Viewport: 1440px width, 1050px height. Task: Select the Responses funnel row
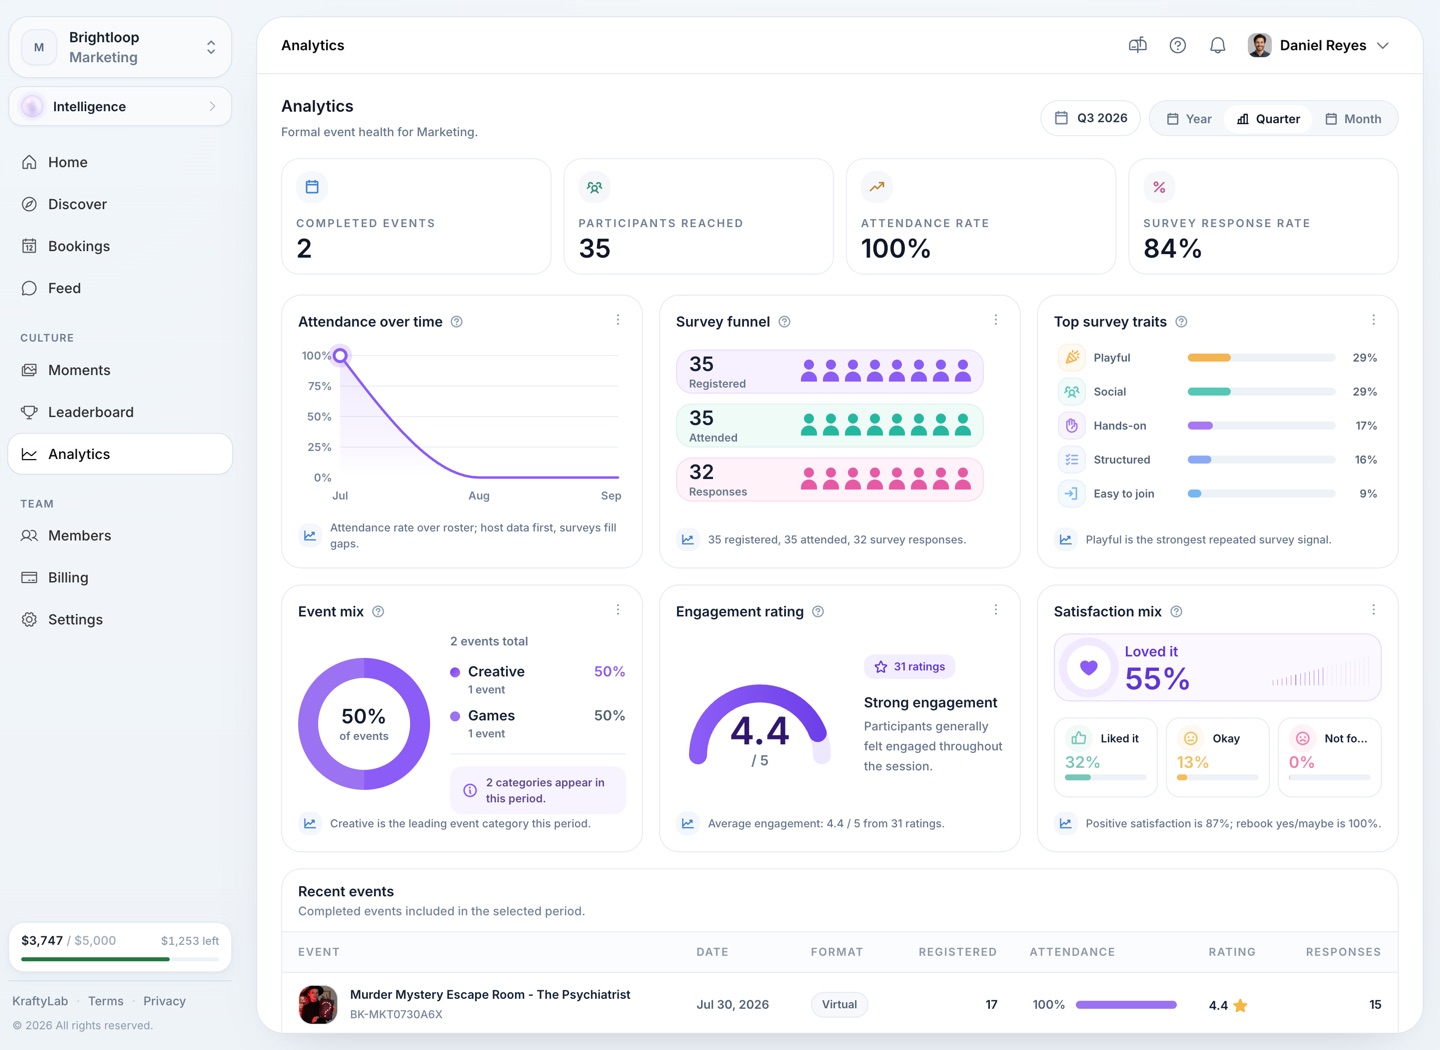tap(830, 480)
